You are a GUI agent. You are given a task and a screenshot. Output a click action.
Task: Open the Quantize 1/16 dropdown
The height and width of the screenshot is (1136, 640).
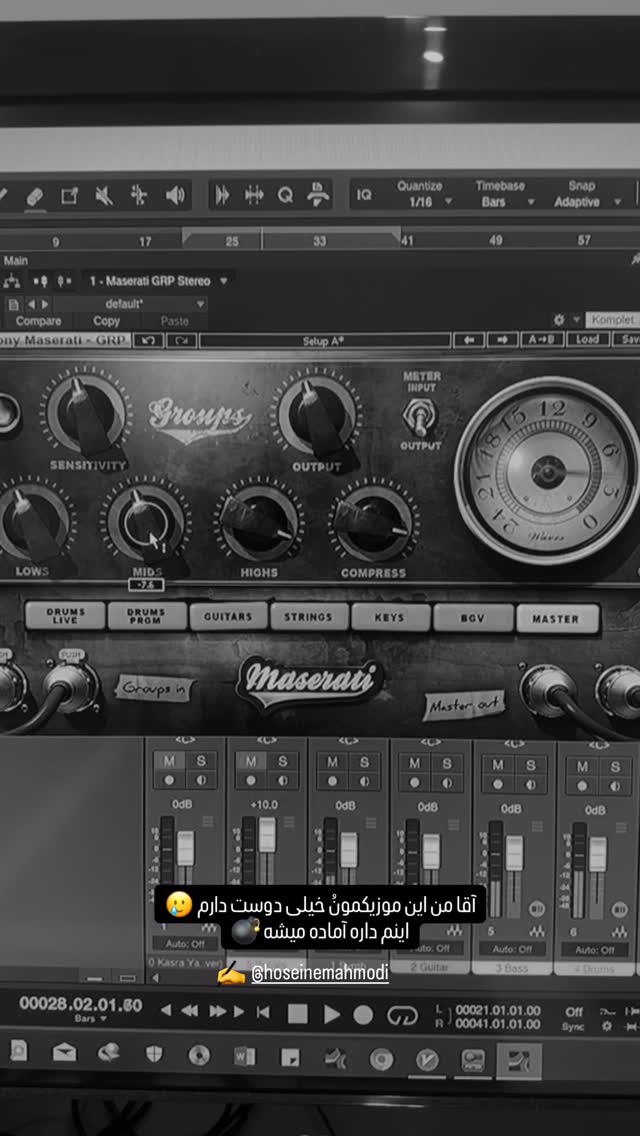(x=424, y=194)
